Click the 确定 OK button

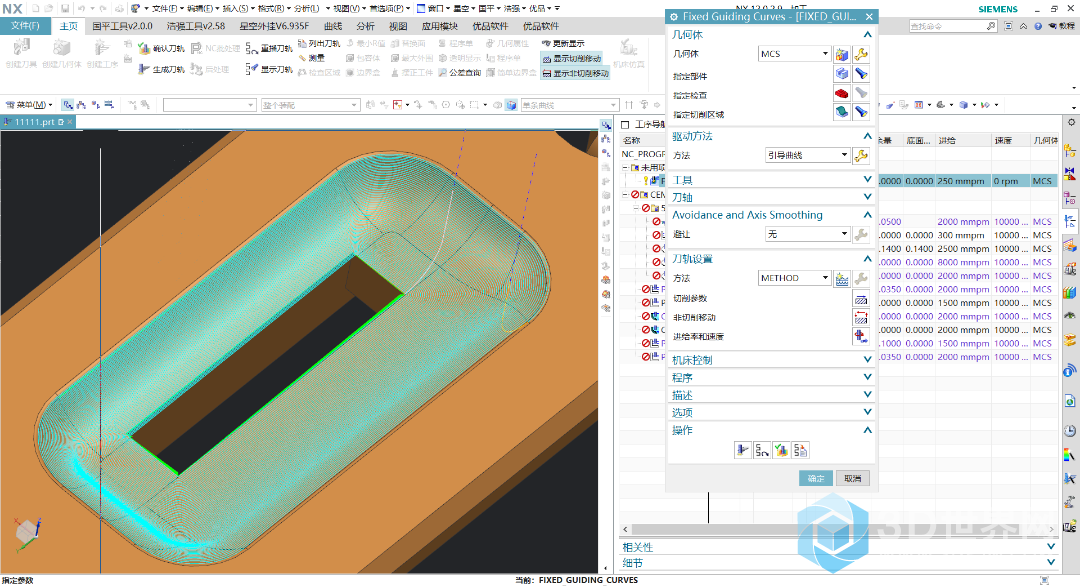pyautogui.click(x=816, y=478)
